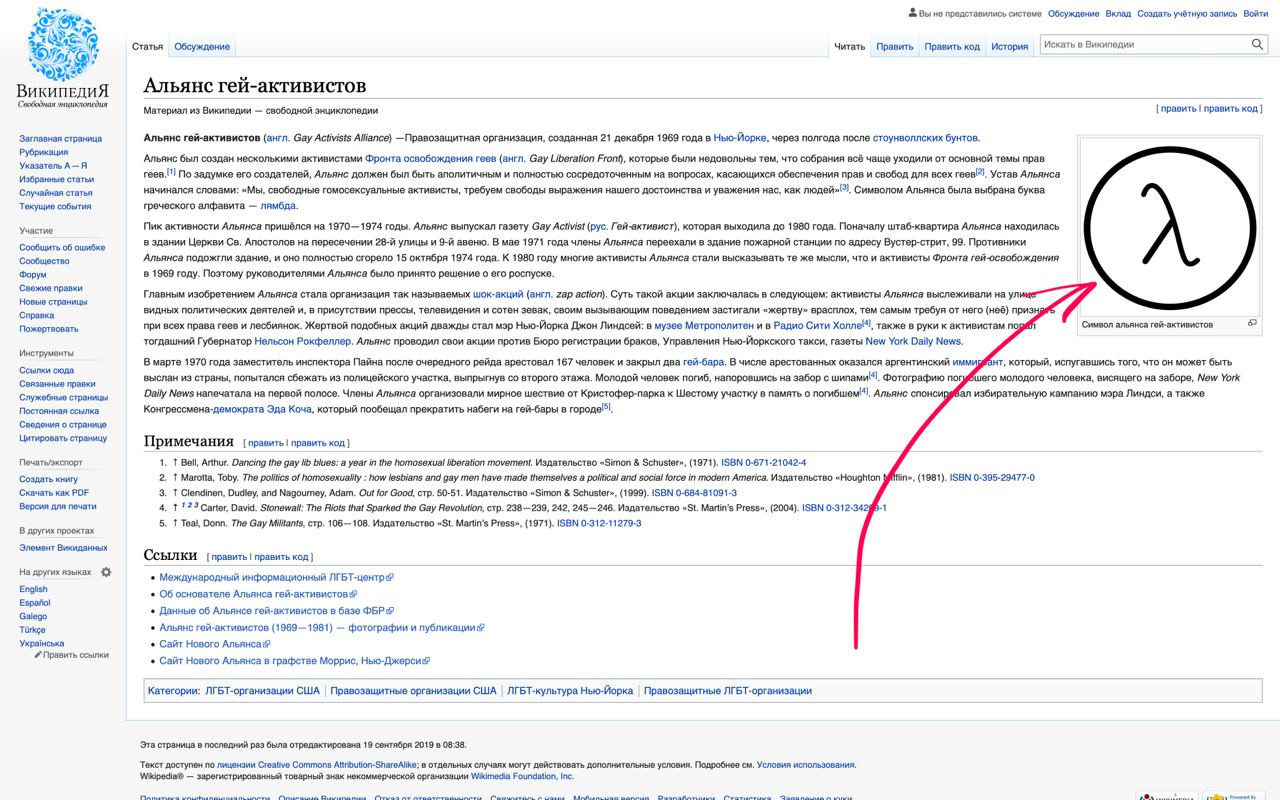1280x800 pixels.
Task: Open Форум sidebar link
Action: click(x=33, y=274)
